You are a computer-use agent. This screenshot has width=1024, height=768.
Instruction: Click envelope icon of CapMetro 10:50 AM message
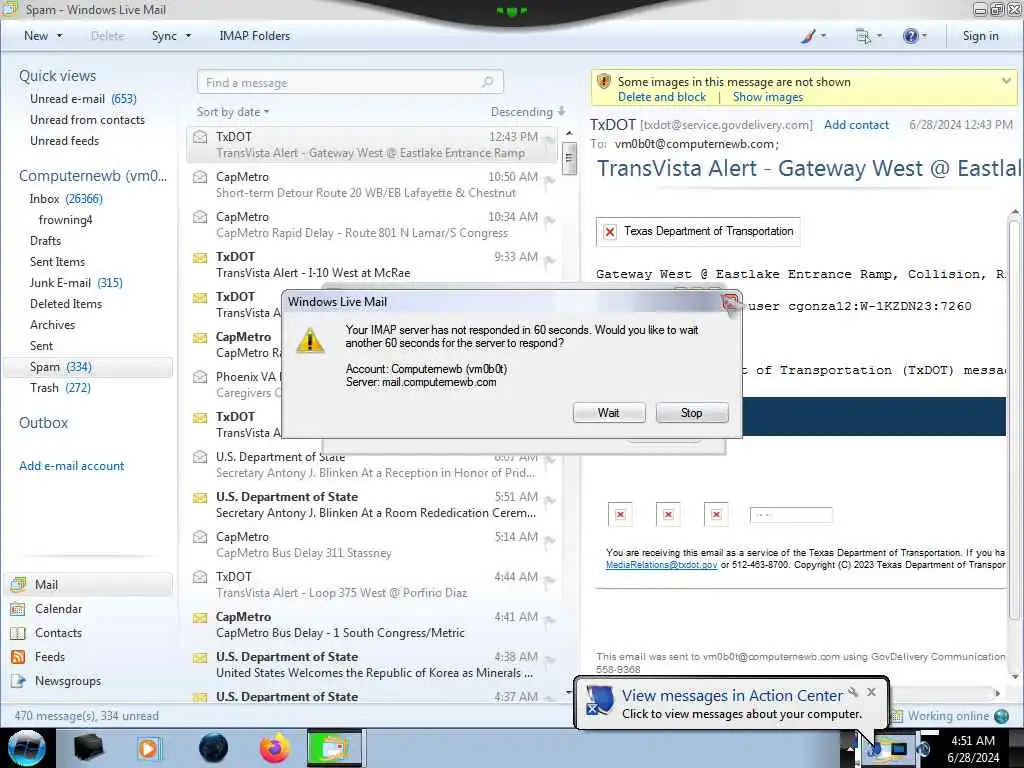(x=200, y=177)
